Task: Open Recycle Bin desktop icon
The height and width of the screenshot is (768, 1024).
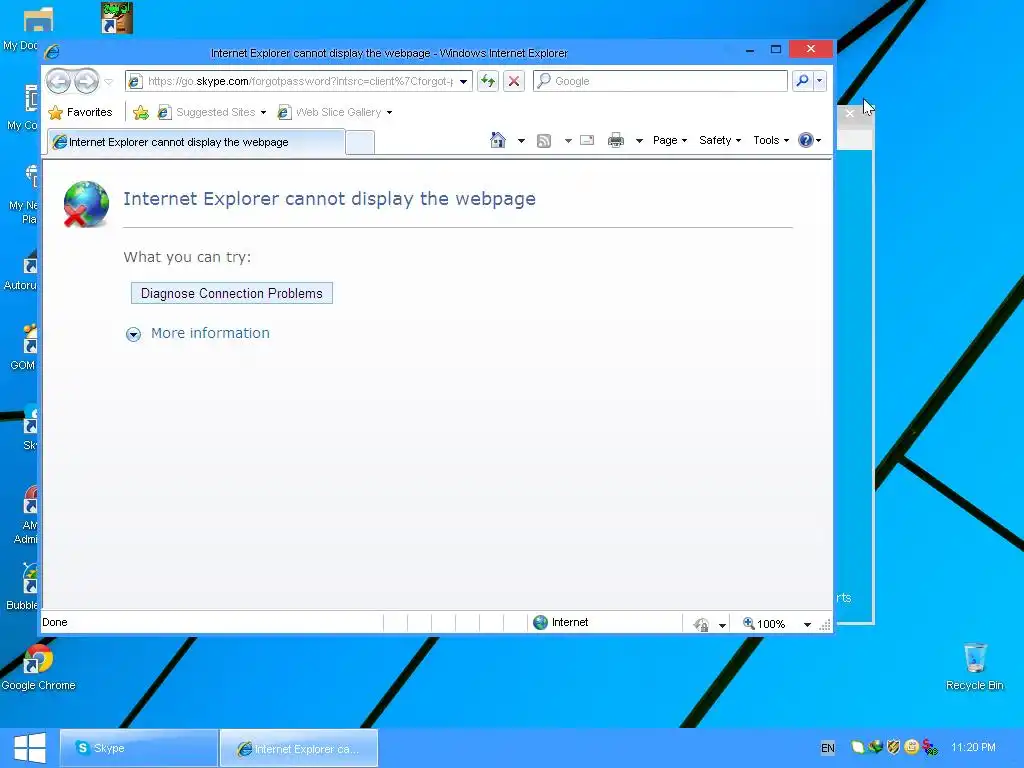Action: (x=975, y=666)
